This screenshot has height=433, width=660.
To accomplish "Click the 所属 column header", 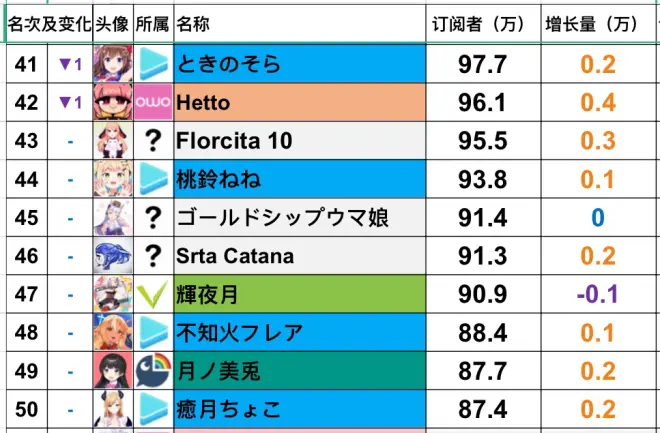I will coord(152,22).
